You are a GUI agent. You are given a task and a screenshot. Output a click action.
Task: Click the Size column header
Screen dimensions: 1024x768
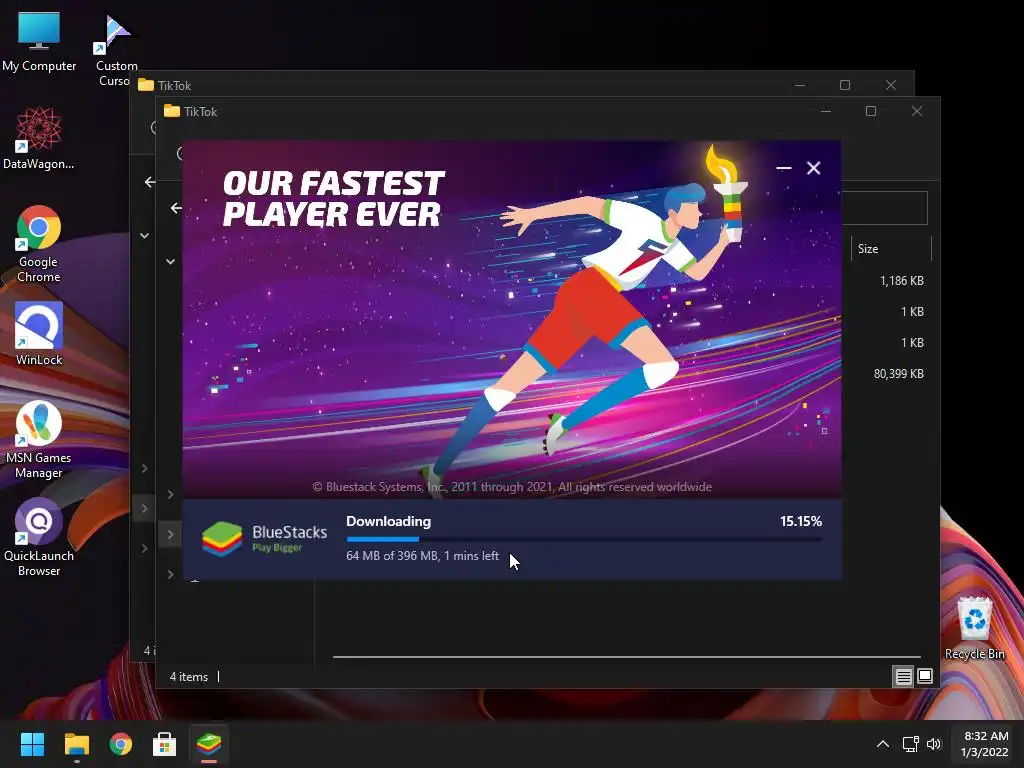[x=891, y=249]
